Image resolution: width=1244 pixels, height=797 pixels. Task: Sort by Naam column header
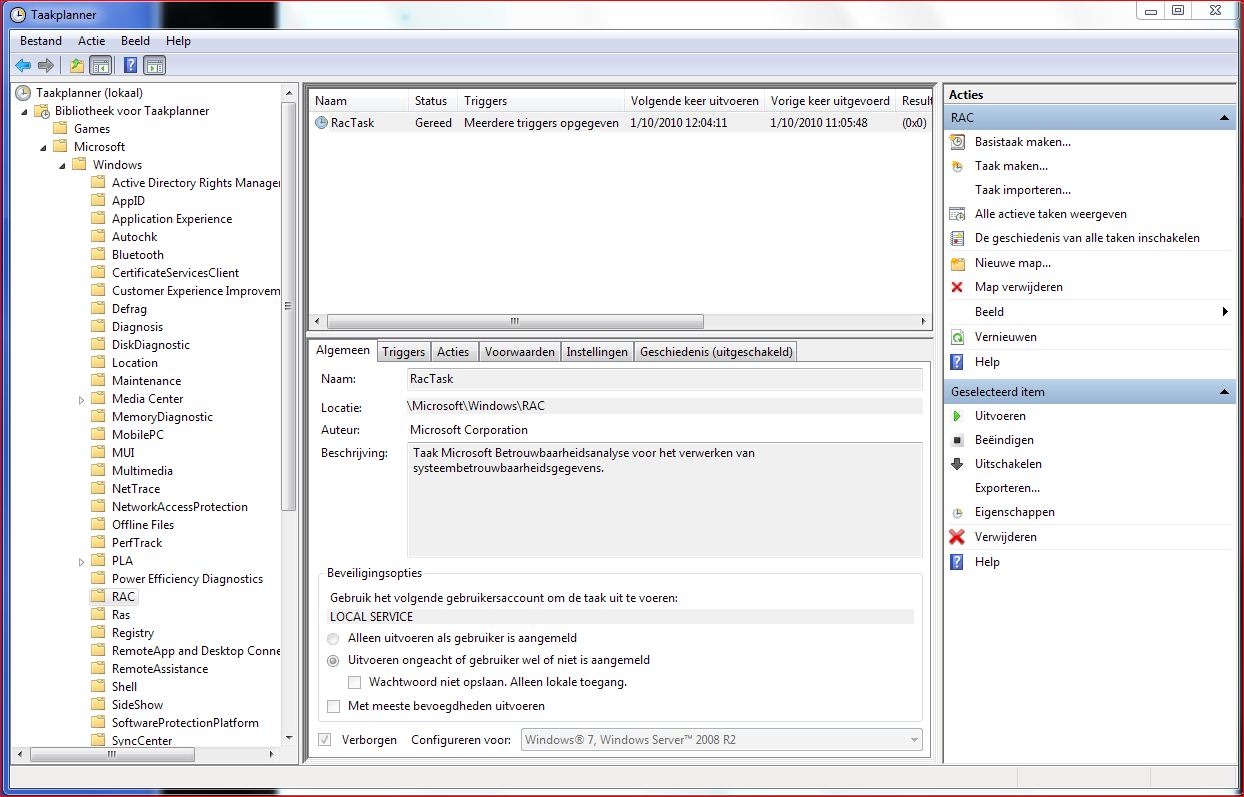[359, 101]
